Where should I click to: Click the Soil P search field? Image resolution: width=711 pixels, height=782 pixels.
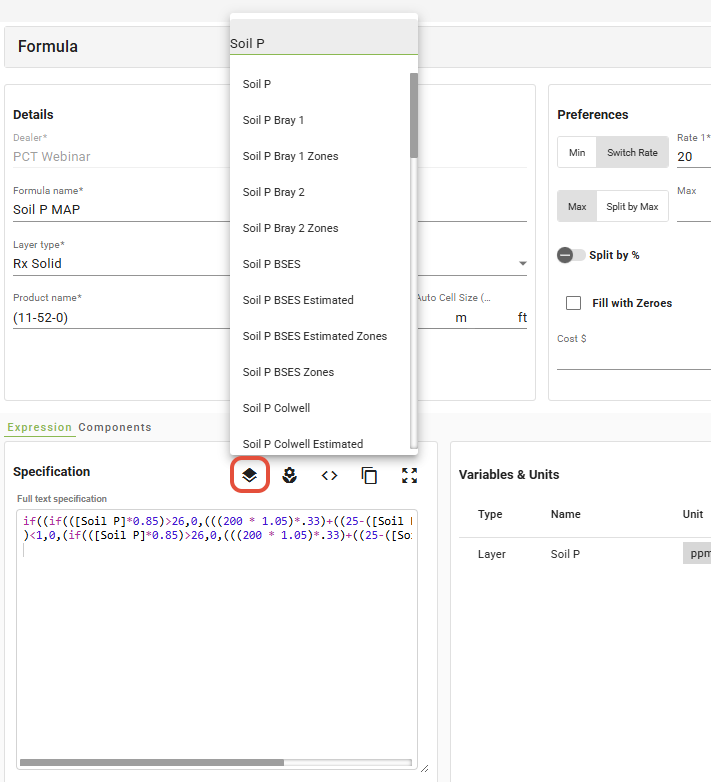click(322, 44)
